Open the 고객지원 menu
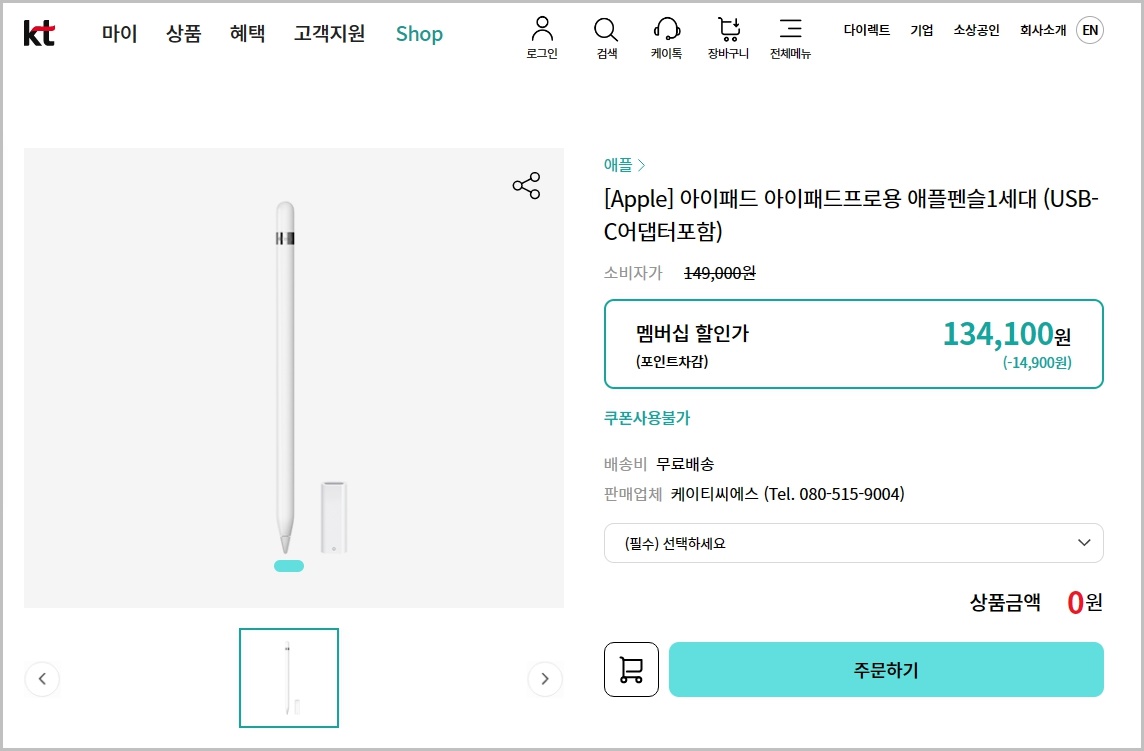The height and width of the screenshot is (751, 1144). point(329,34)
